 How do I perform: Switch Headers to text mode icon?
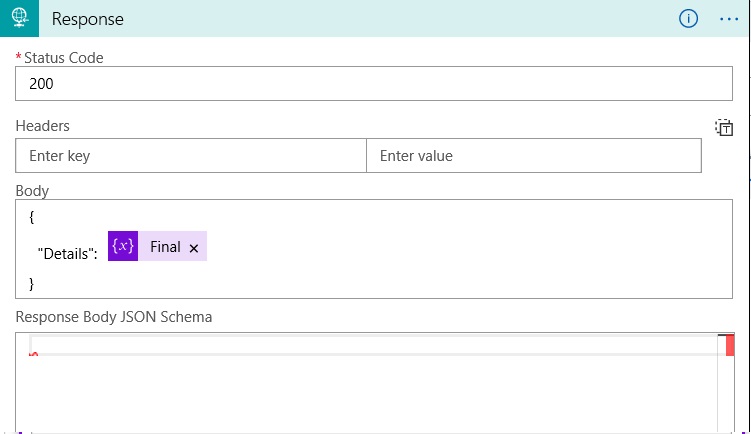pos(724,127)
